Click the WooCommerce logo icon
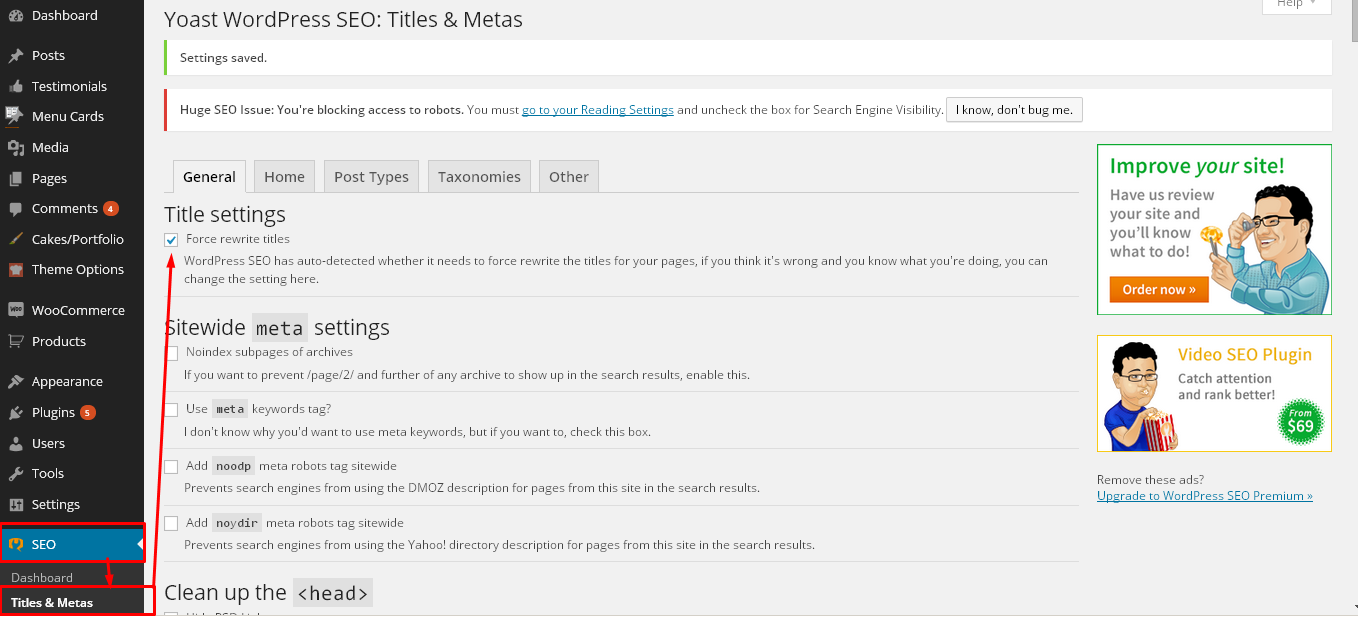Image resolution: width=1358 pixels, height=617 pixels. [15, 311]
